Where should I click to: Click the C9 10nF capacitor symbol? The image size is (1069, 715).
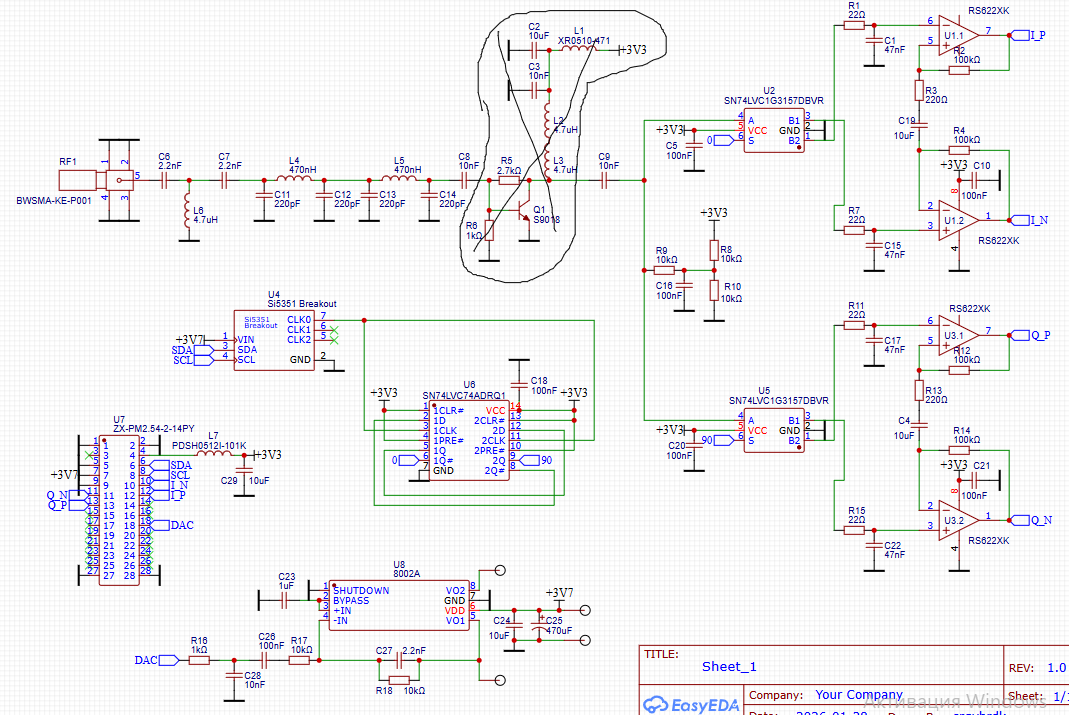click(604, 181)
